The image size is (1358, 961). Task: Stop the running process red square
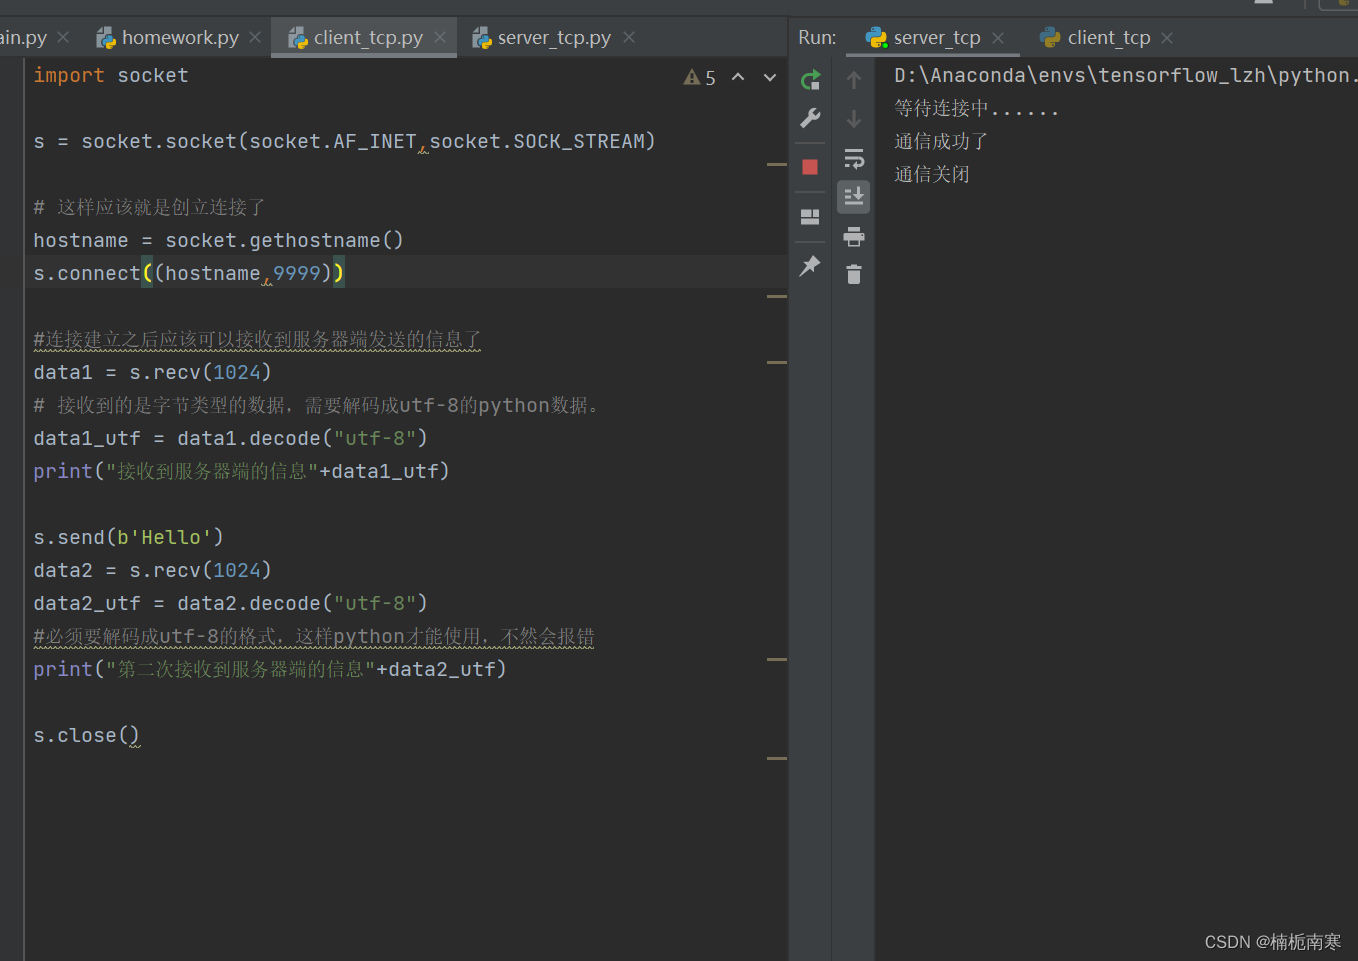click(811, 167)
